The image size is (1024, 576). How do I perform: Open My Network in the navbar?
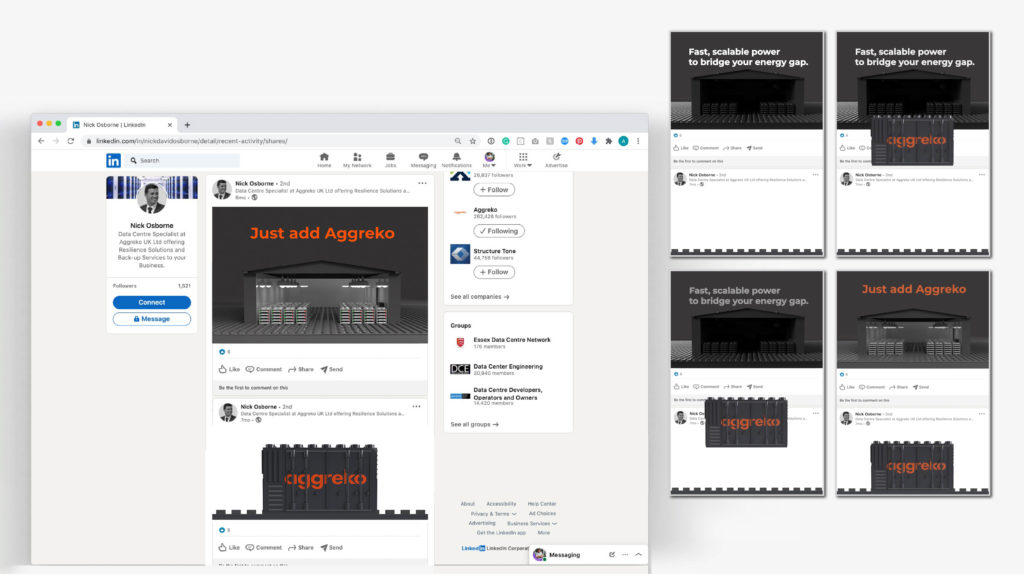tap(357, 160)
